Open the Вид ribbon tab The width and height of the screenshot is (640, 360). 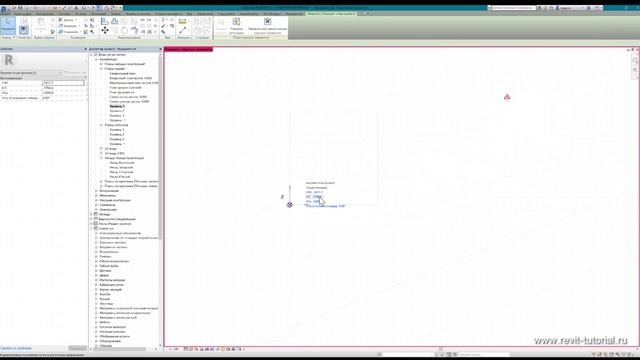pyautogui.click(x=190, y=14)
